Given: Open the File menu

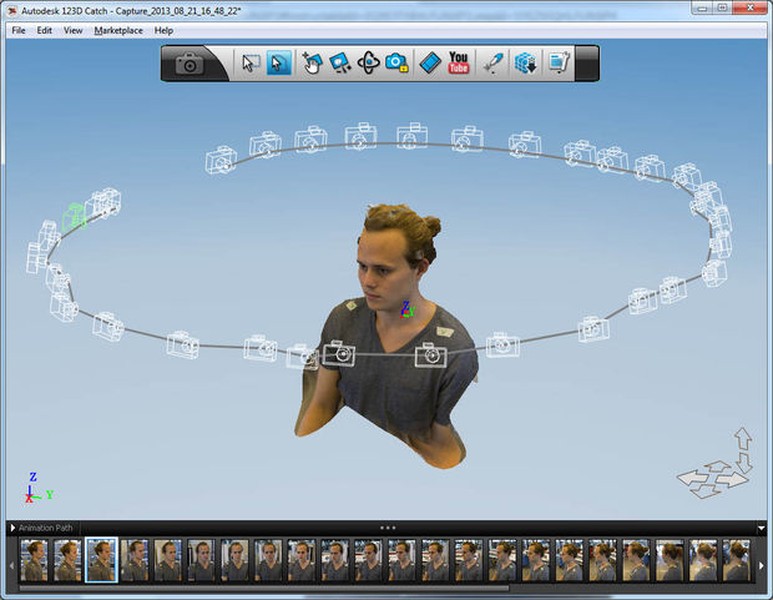Looking at the screenshot, I should (x=18, y=31).
